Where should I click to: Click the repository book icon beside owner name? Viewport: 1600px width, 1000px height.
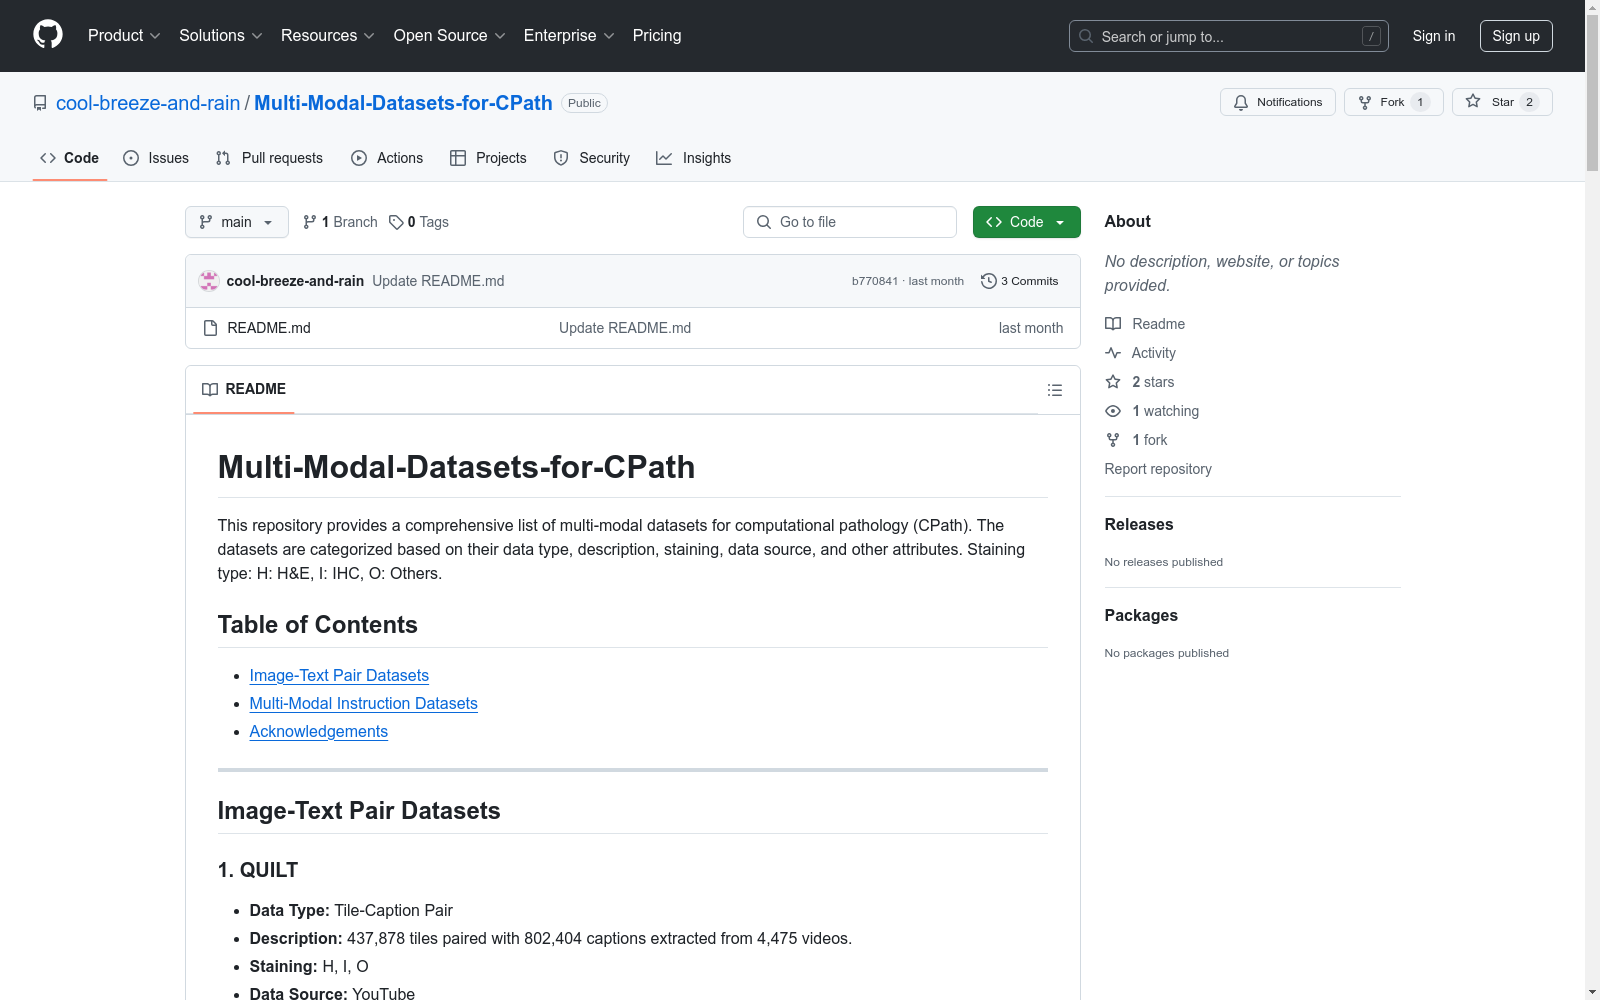tap(40, 103)
